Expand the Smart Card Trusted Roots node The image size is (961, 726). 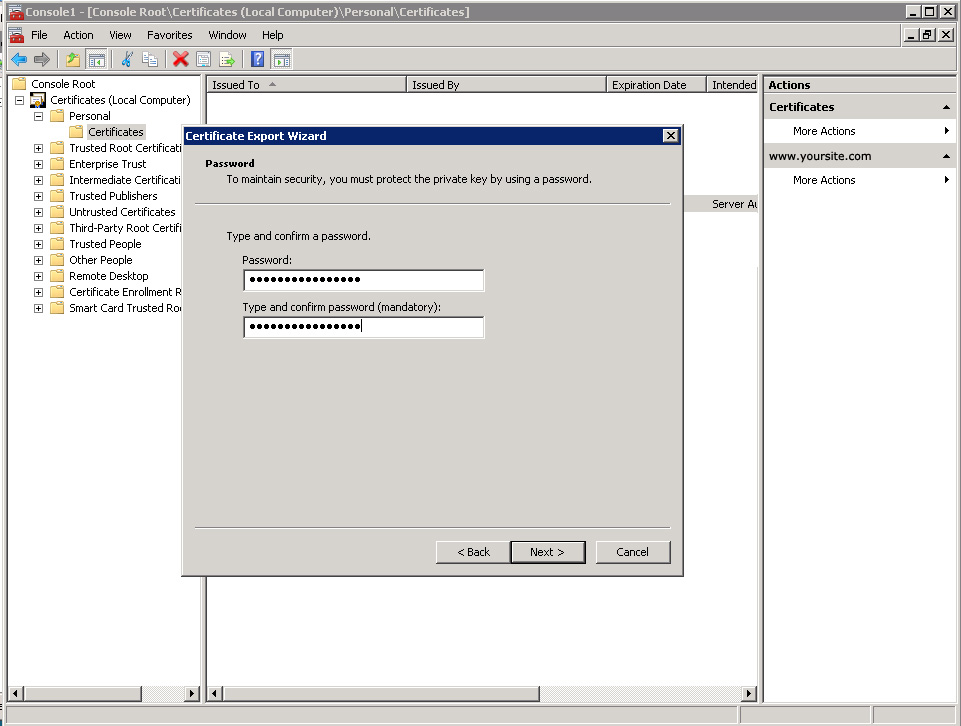[x=39, y=308]
